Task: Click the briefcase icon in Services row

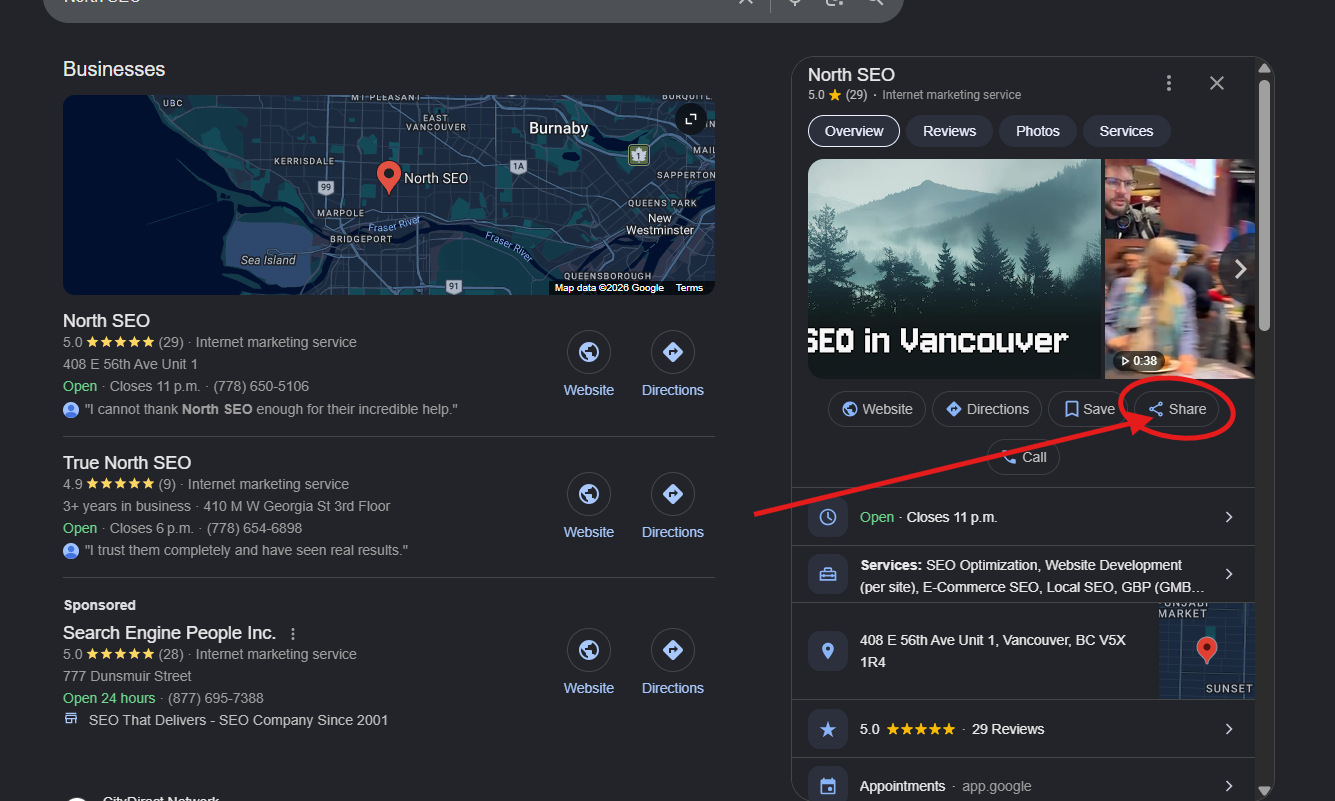Action: coord(828,574)
